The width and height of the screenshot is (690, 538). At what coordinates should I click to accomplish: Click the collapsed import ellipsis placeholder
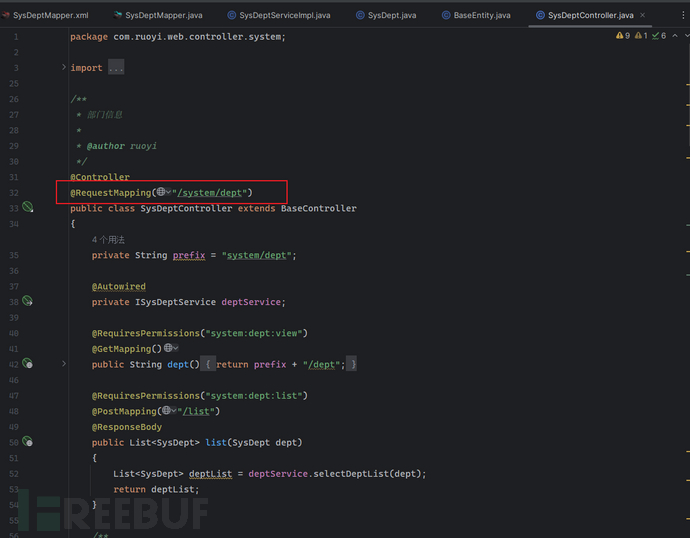(x=116, y=68)
